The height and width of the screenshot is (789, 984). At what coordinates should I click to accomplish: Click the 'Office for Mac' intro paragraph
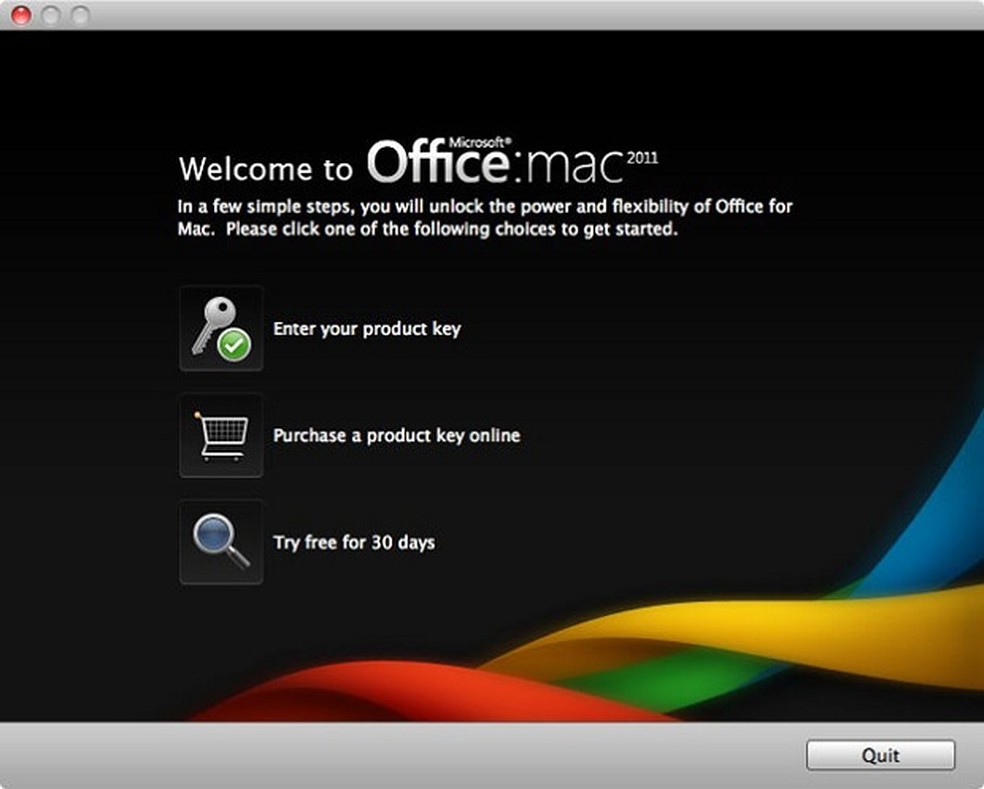[484, 217]
